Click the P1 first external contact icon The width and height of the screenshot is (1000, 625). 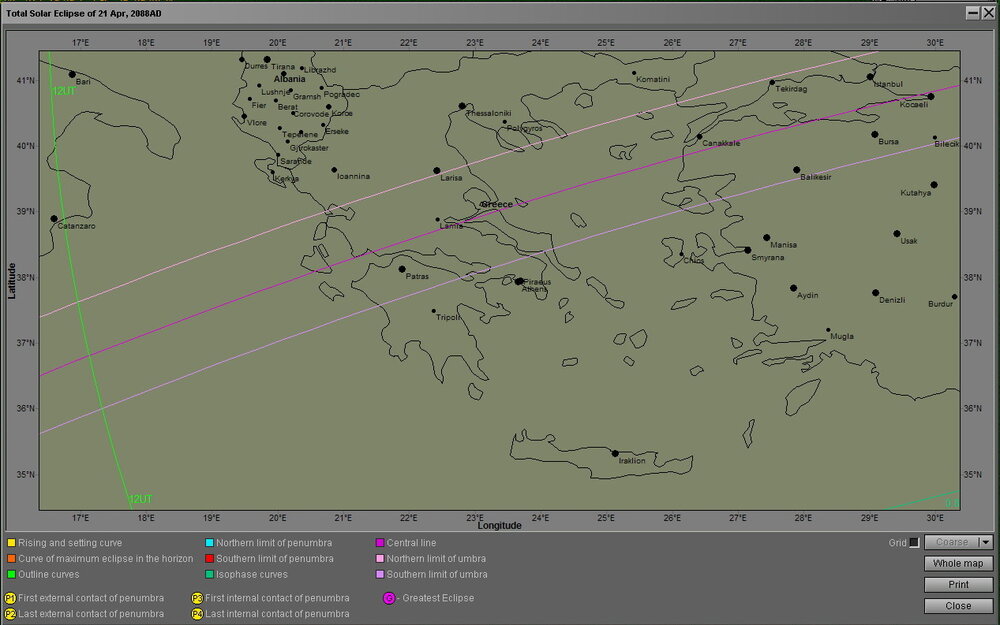10,598
